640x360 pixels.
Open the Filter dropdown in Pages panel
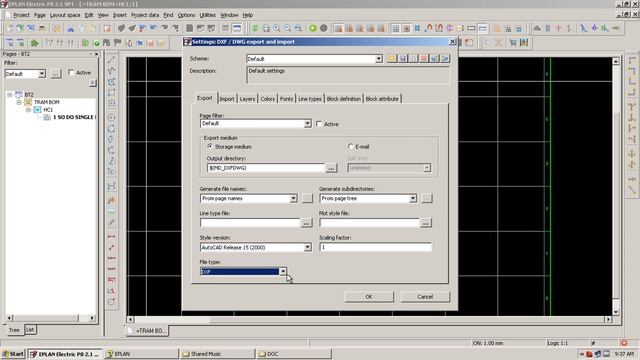pos(42,74)
